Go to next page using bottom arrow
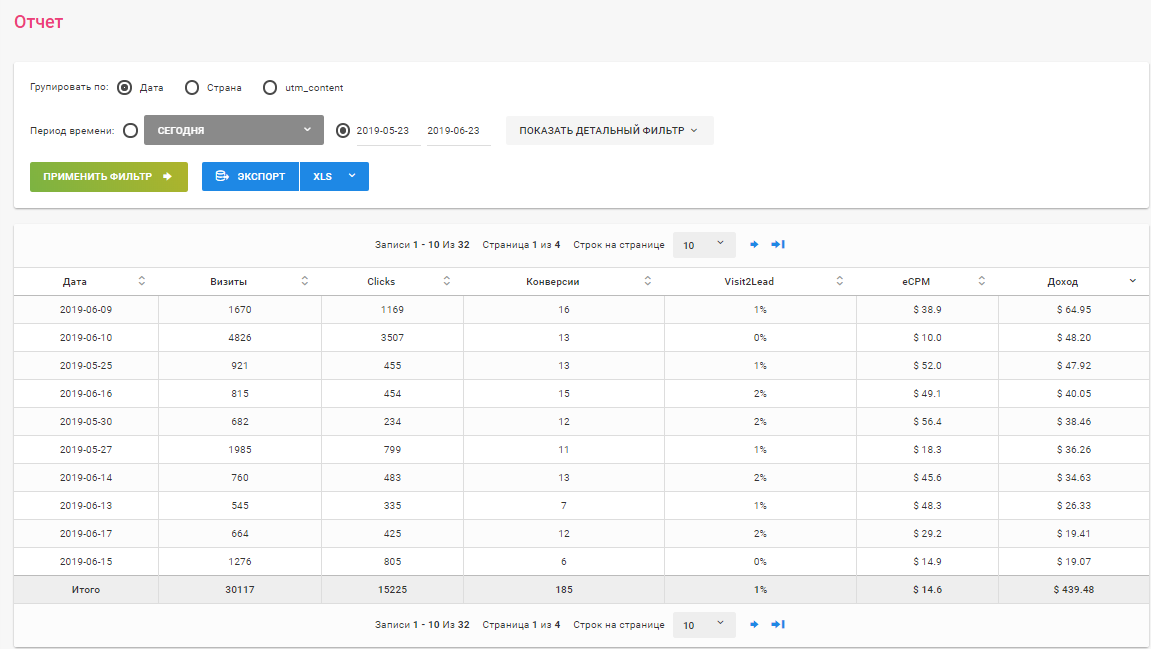Screen dimensions: 1151x649 coord(754,625)
